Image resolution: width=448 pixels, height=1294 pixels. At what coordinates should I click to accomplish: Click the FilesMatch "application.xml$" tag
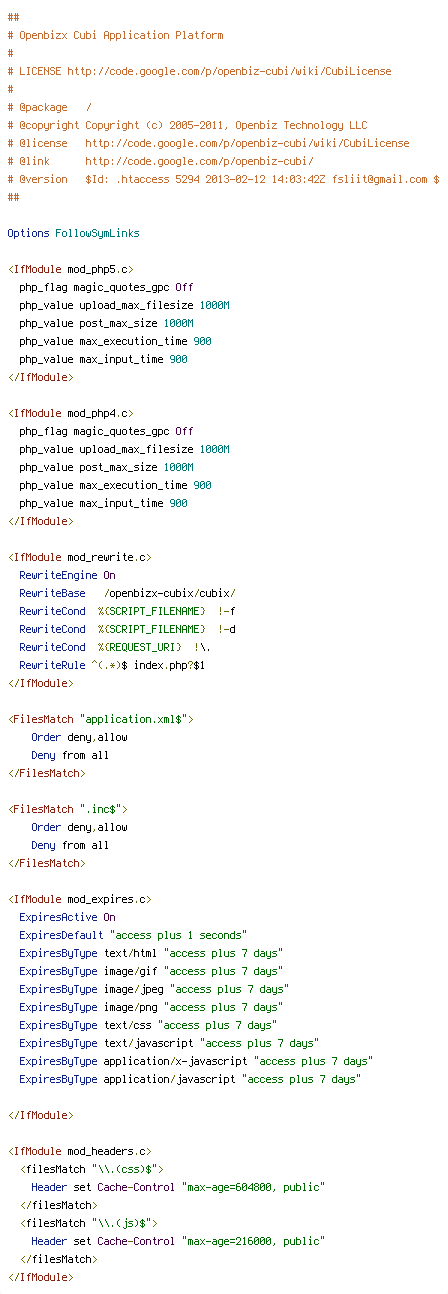[100, 719]
